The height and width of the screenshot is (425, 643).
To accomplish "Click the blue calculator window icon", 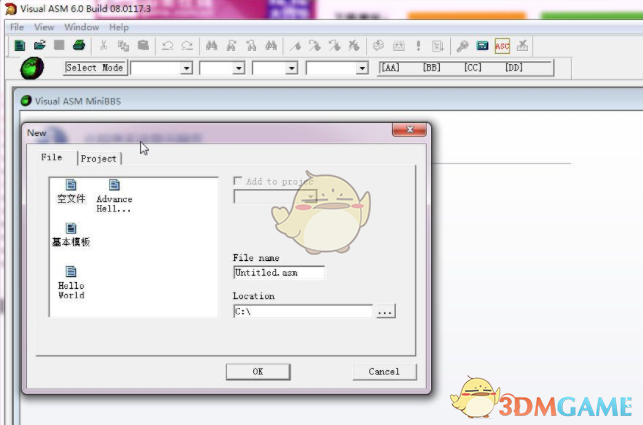I will point(482,46).
